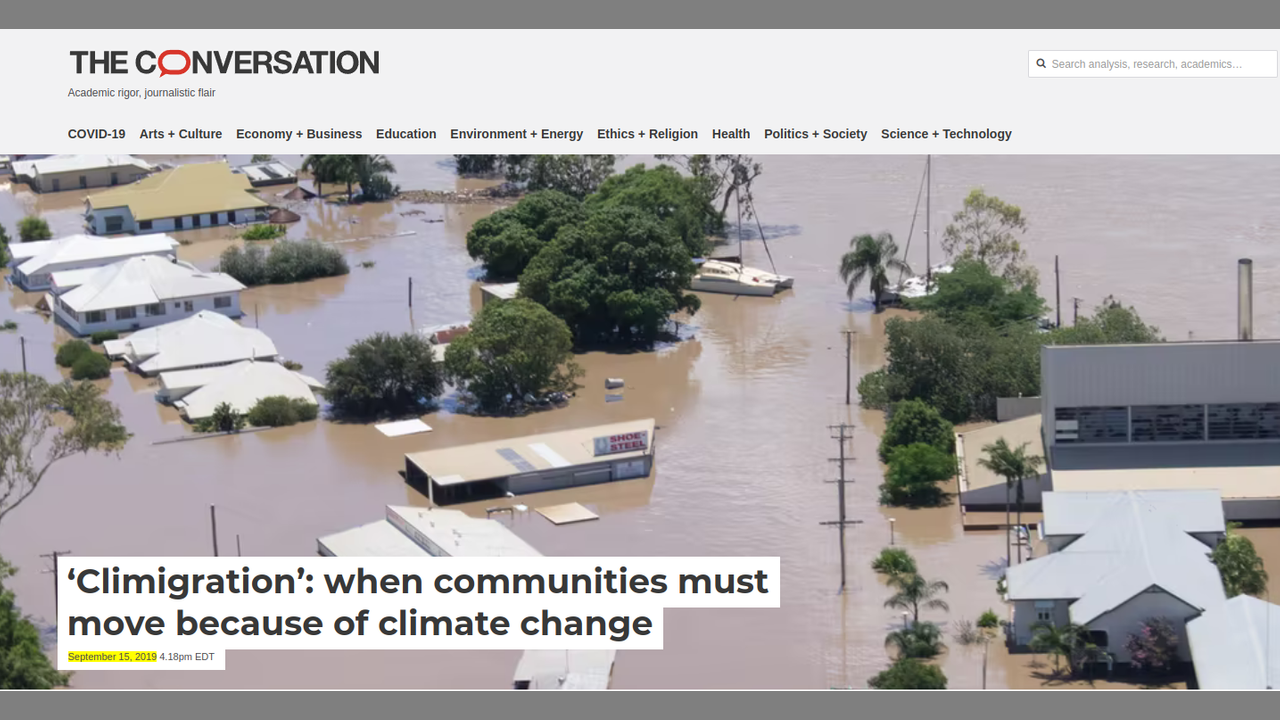Go to Politics + Society
The image size is (1280, 720).
click(815, 134)
